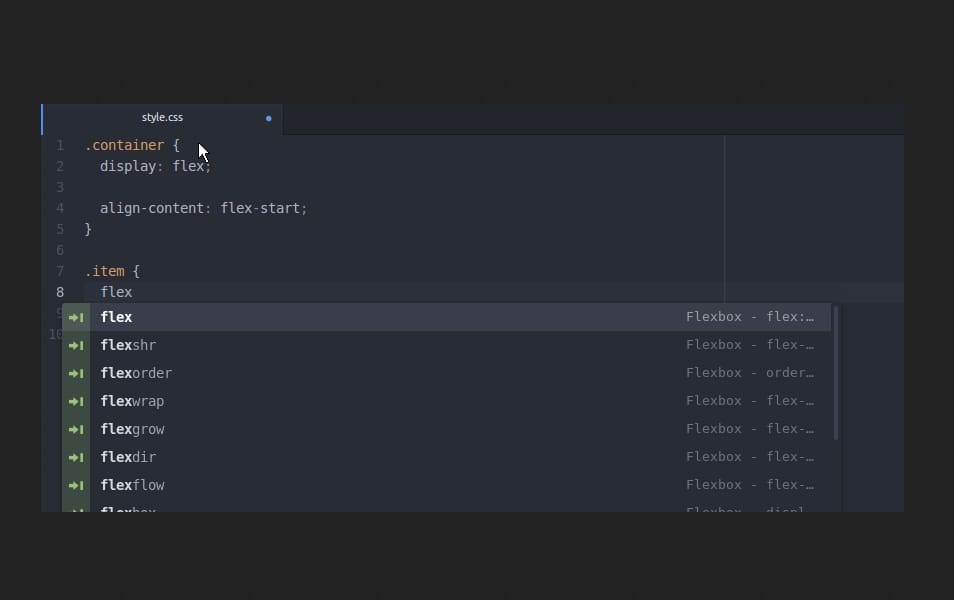The height and width of the screenshot is (600, 954).
Task: Click typed 'flex' text on line 8
Action: point(116,292)
